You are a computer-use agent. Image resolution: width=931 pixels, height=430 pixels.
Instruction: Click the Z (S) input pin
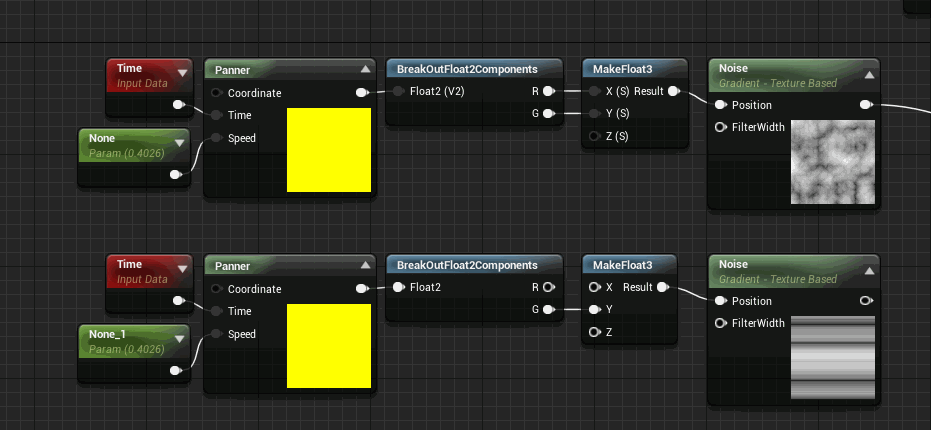point(595,136)
